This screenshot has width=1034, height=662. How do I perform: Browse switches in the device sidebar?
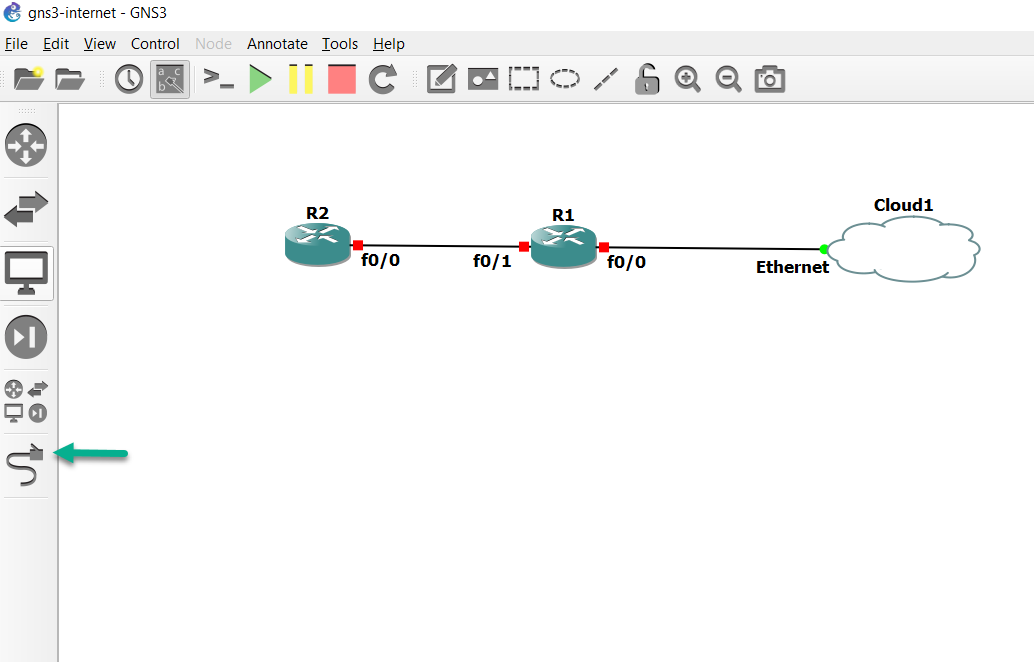[x=26, y=209]
